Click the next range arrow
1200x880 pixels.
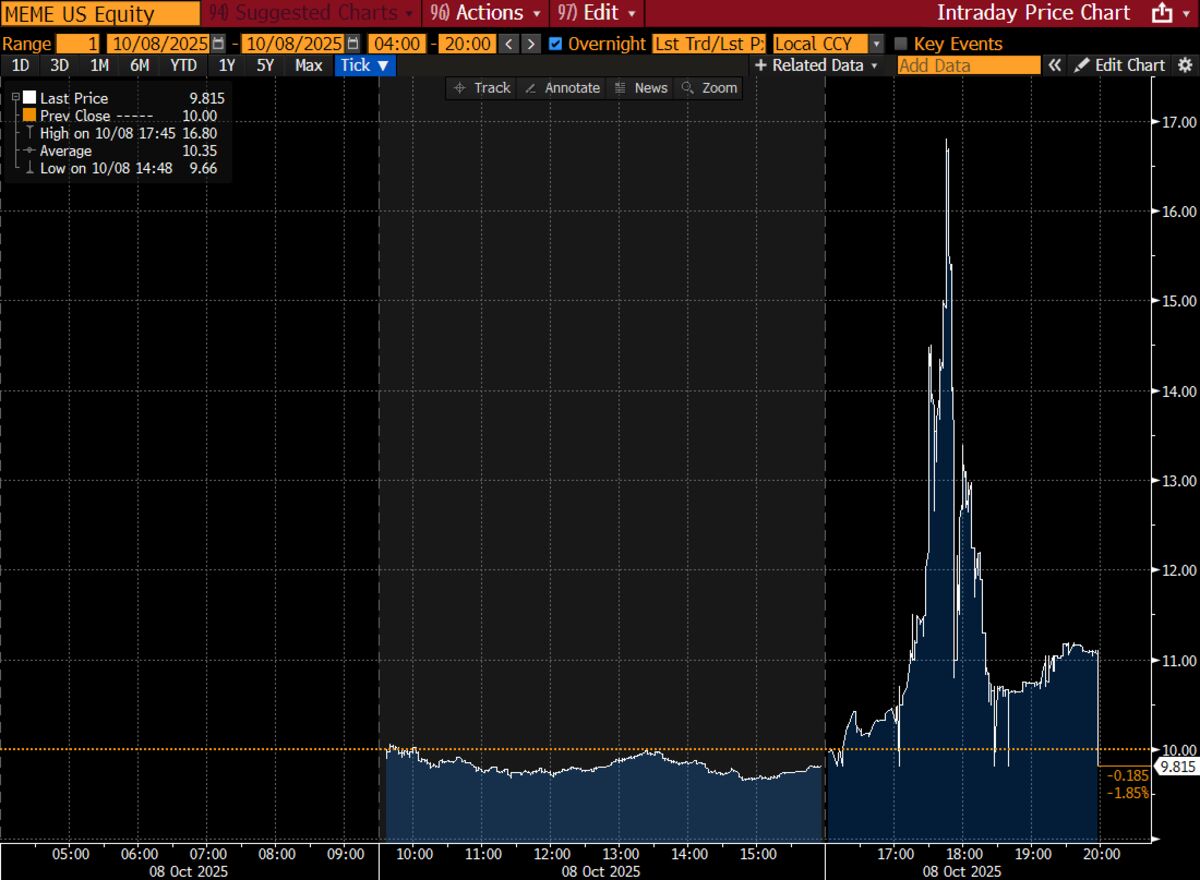(x=531, y=44)
